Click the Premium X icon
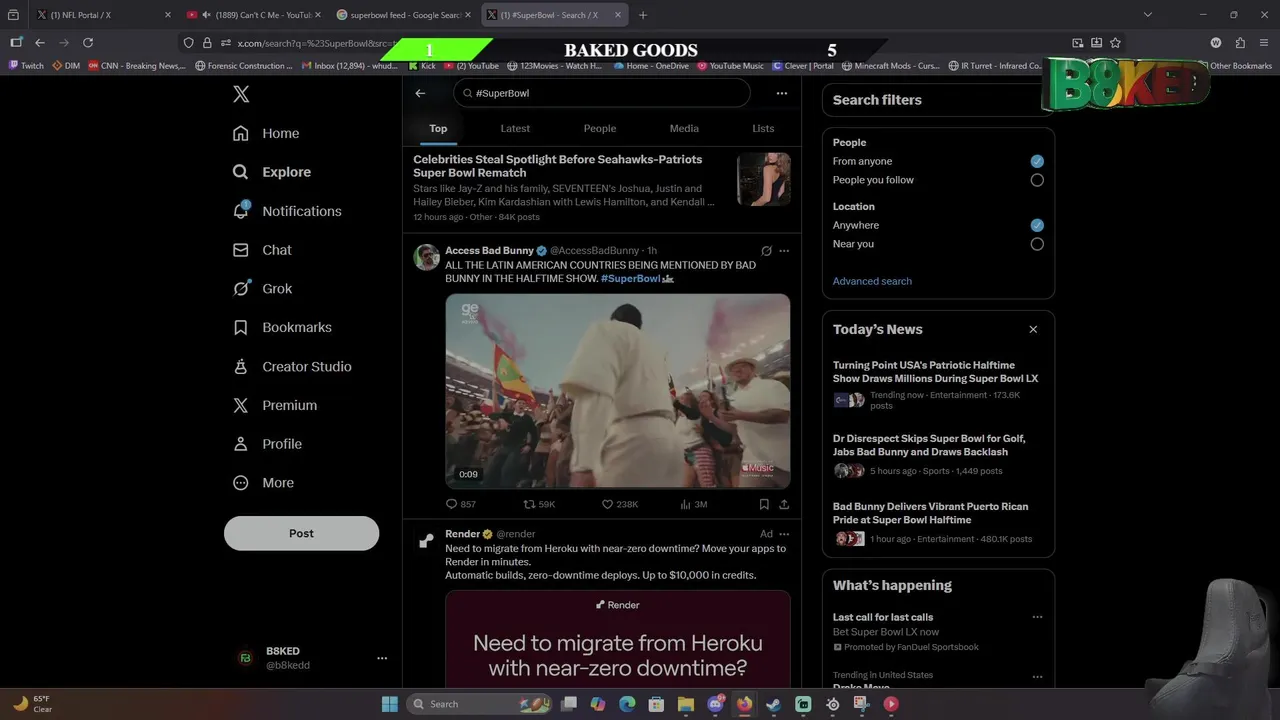This screenshot has width=1280, height=720. (x=240, y=405)
